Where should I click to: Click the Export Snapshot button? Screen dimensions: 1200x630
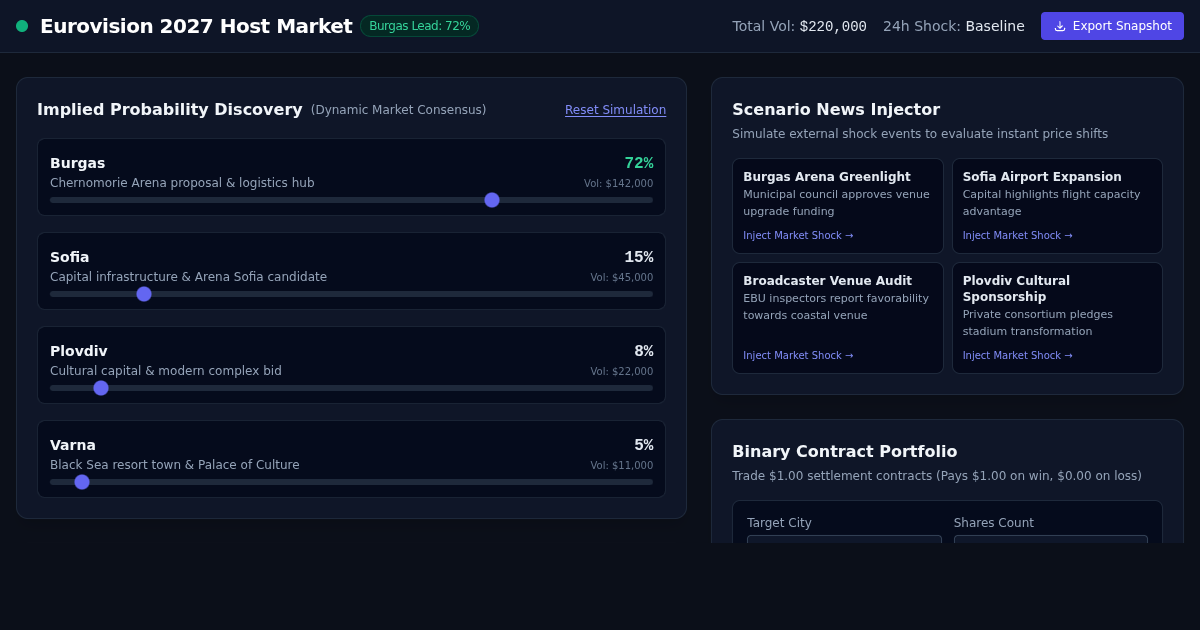pos(1112,26)
